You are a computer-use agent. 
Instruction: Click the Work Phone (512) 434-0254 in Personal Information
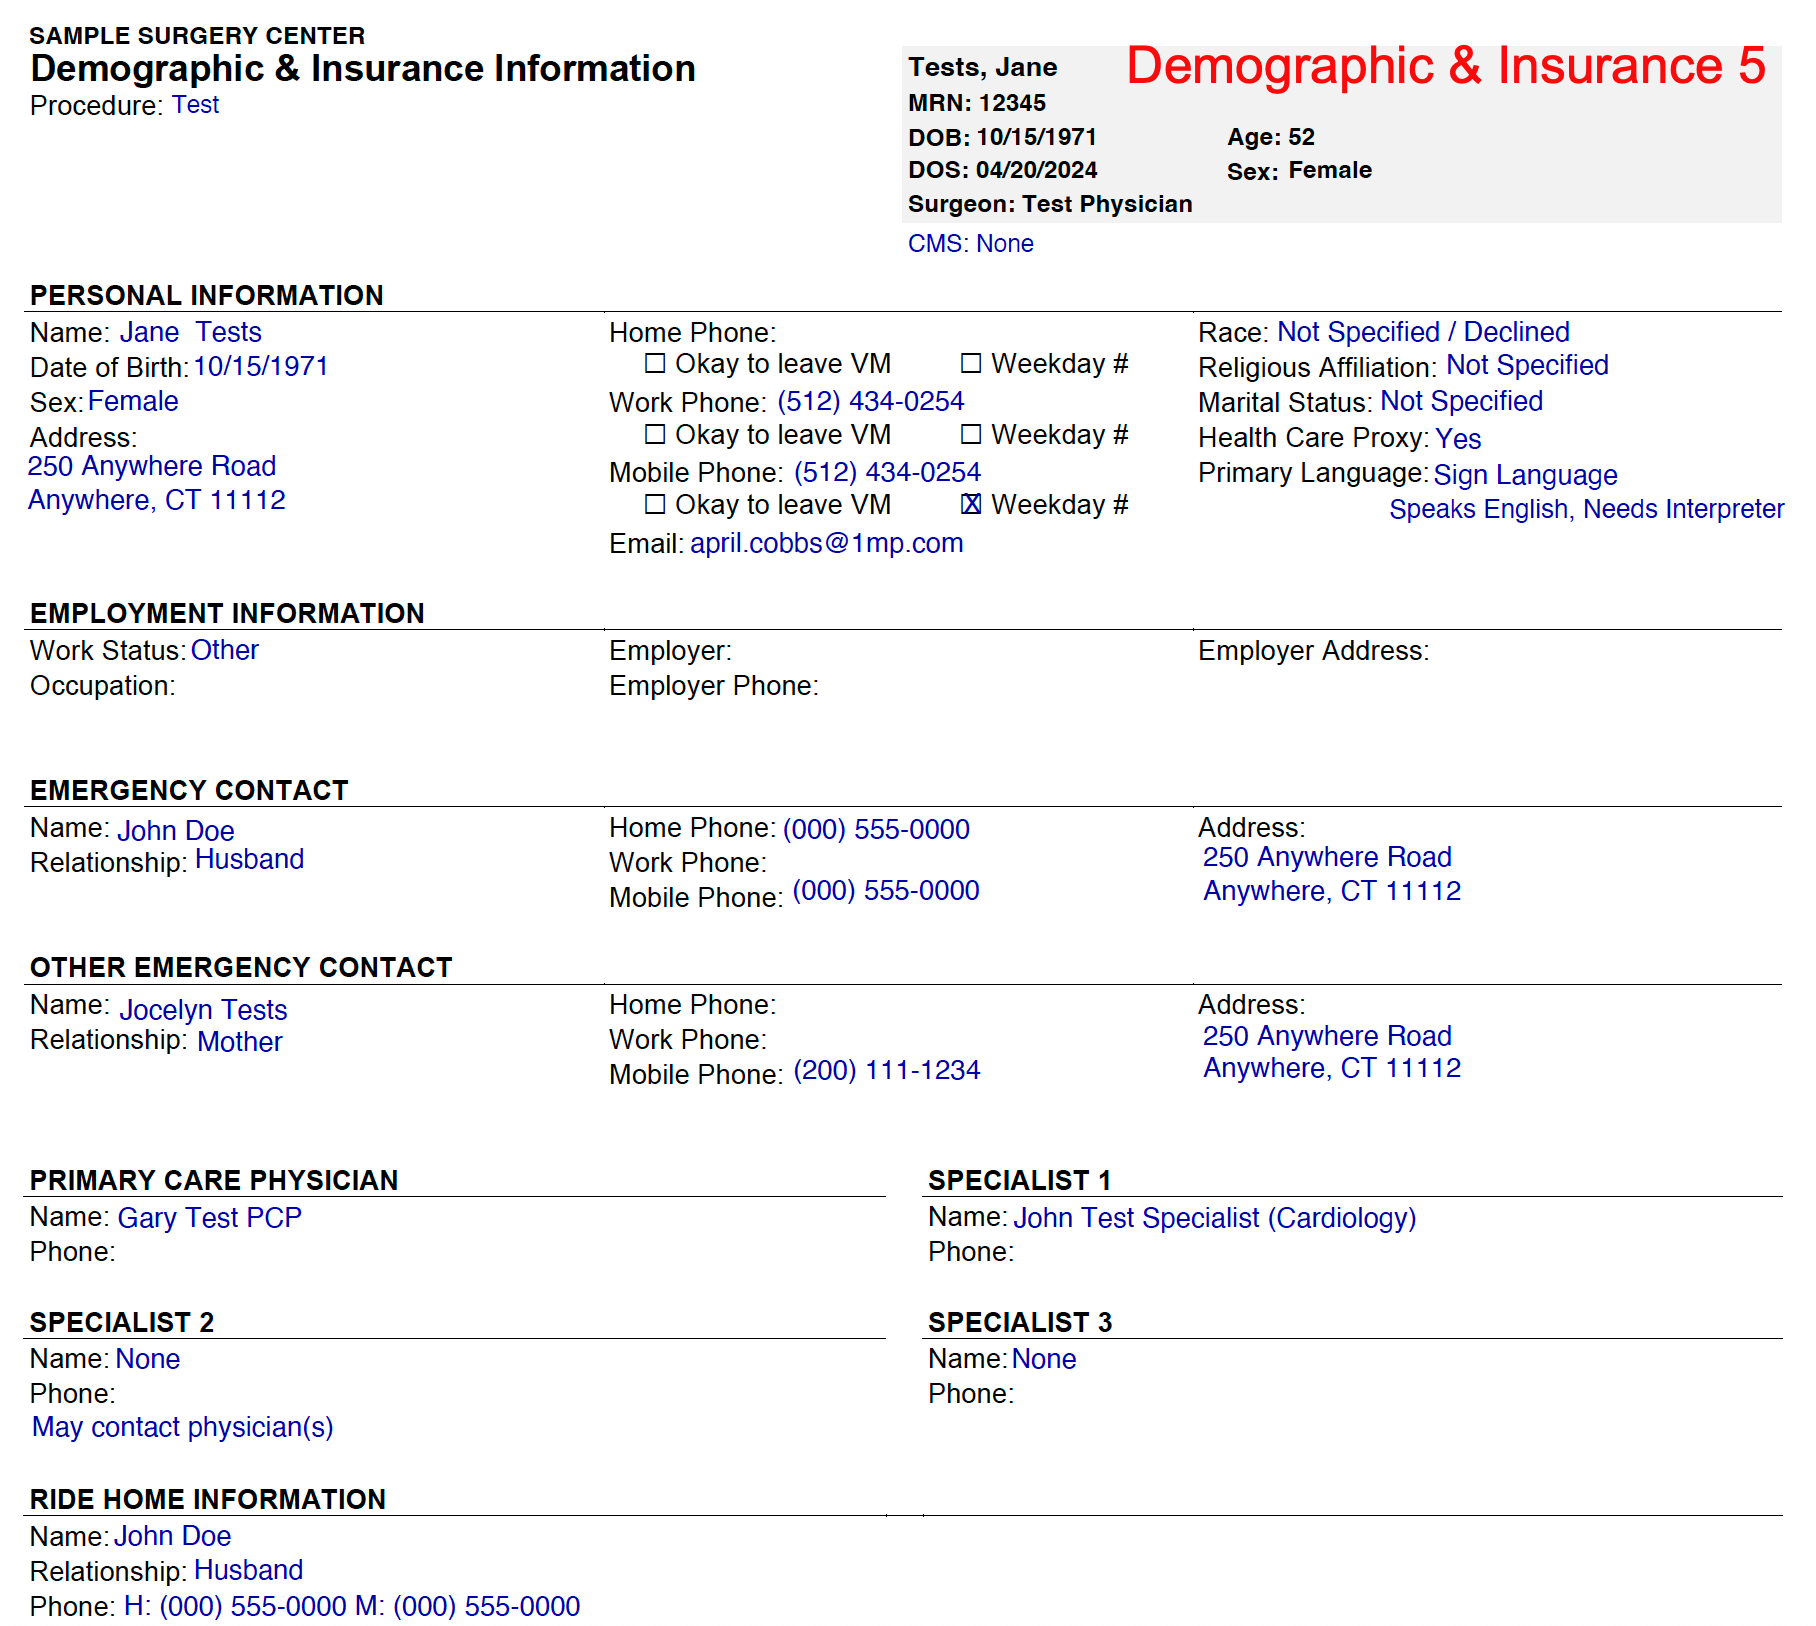pos(871,401)
